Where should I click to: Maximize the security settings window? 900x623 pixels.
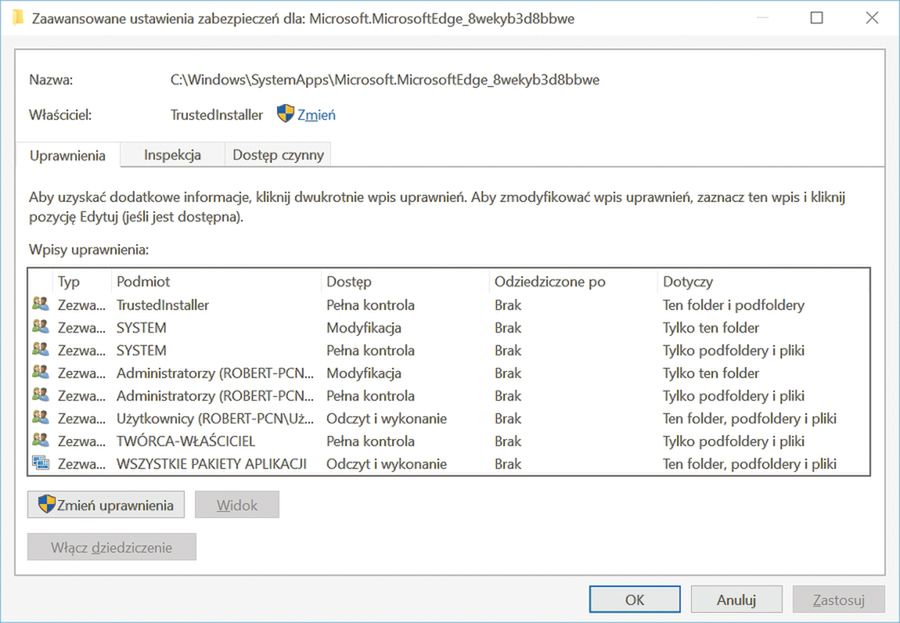click(816, 18)
